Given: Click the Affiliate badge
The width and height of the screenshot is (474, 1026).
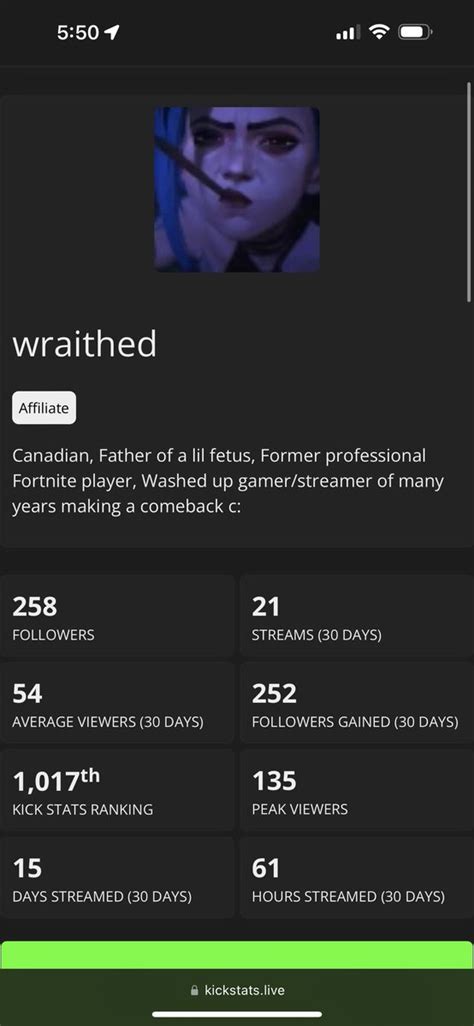Looking at the screenshot, I should pos(44,408).
